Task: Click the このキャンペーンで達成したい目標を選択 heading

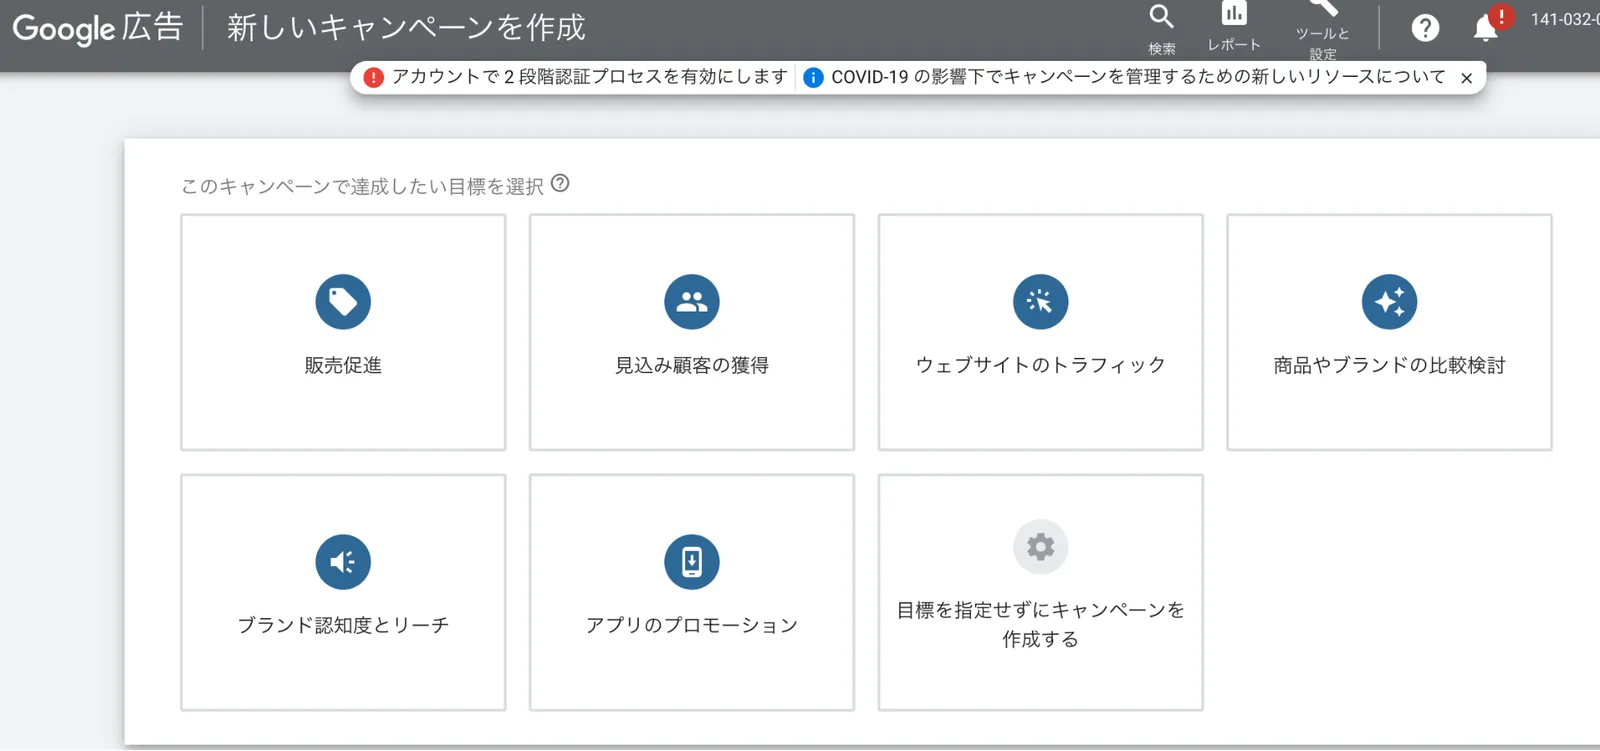Action: point(362,186)
